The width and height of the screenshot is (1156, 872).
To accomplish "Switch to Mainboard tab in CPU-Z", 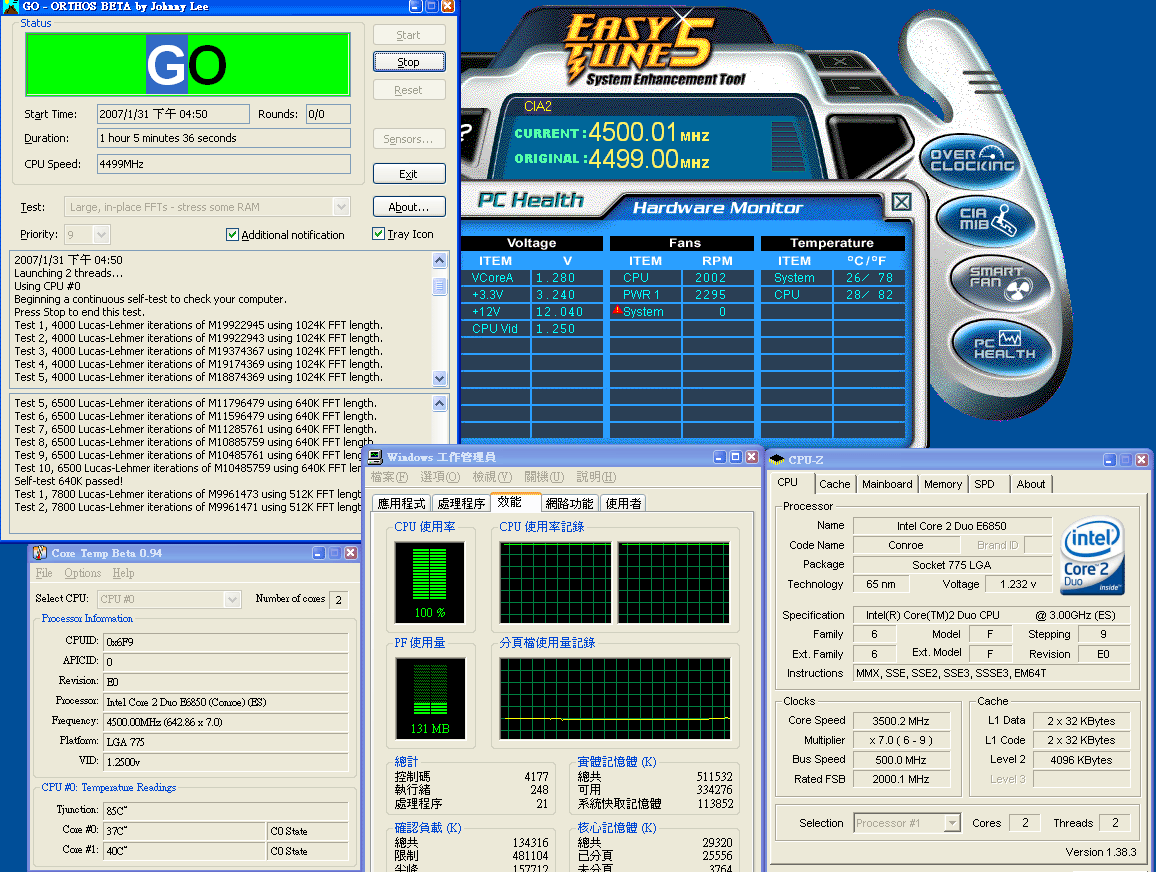I will [887, 484].
